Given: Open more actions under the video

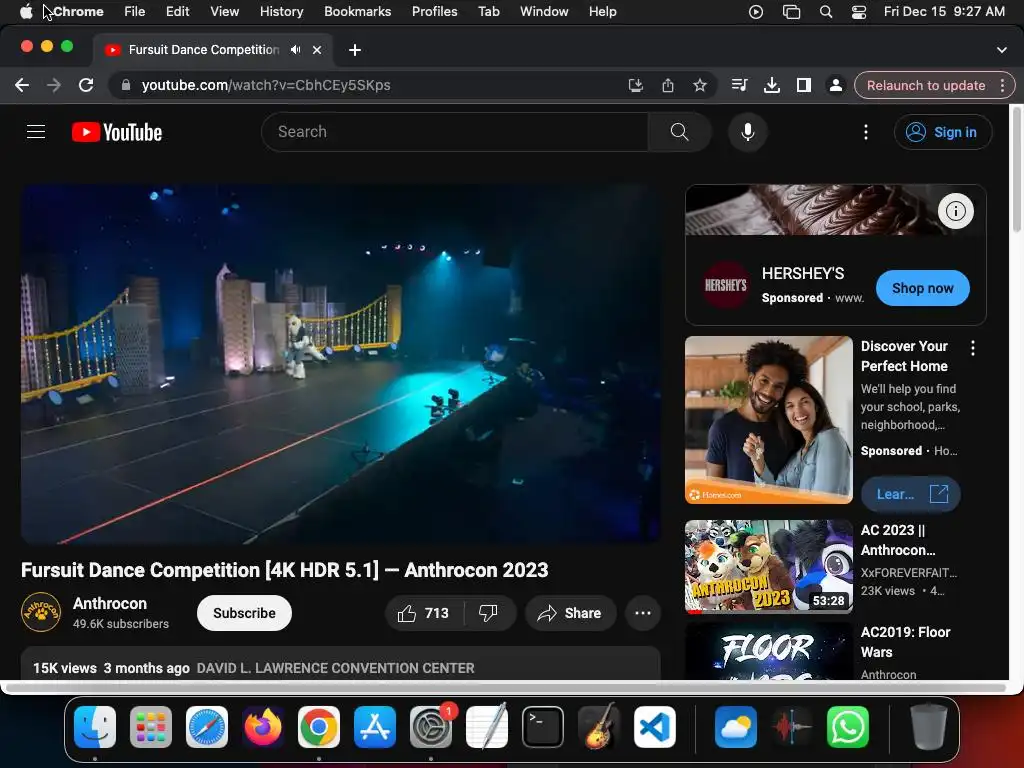Looking at the screenshot, I should (643, 613).
